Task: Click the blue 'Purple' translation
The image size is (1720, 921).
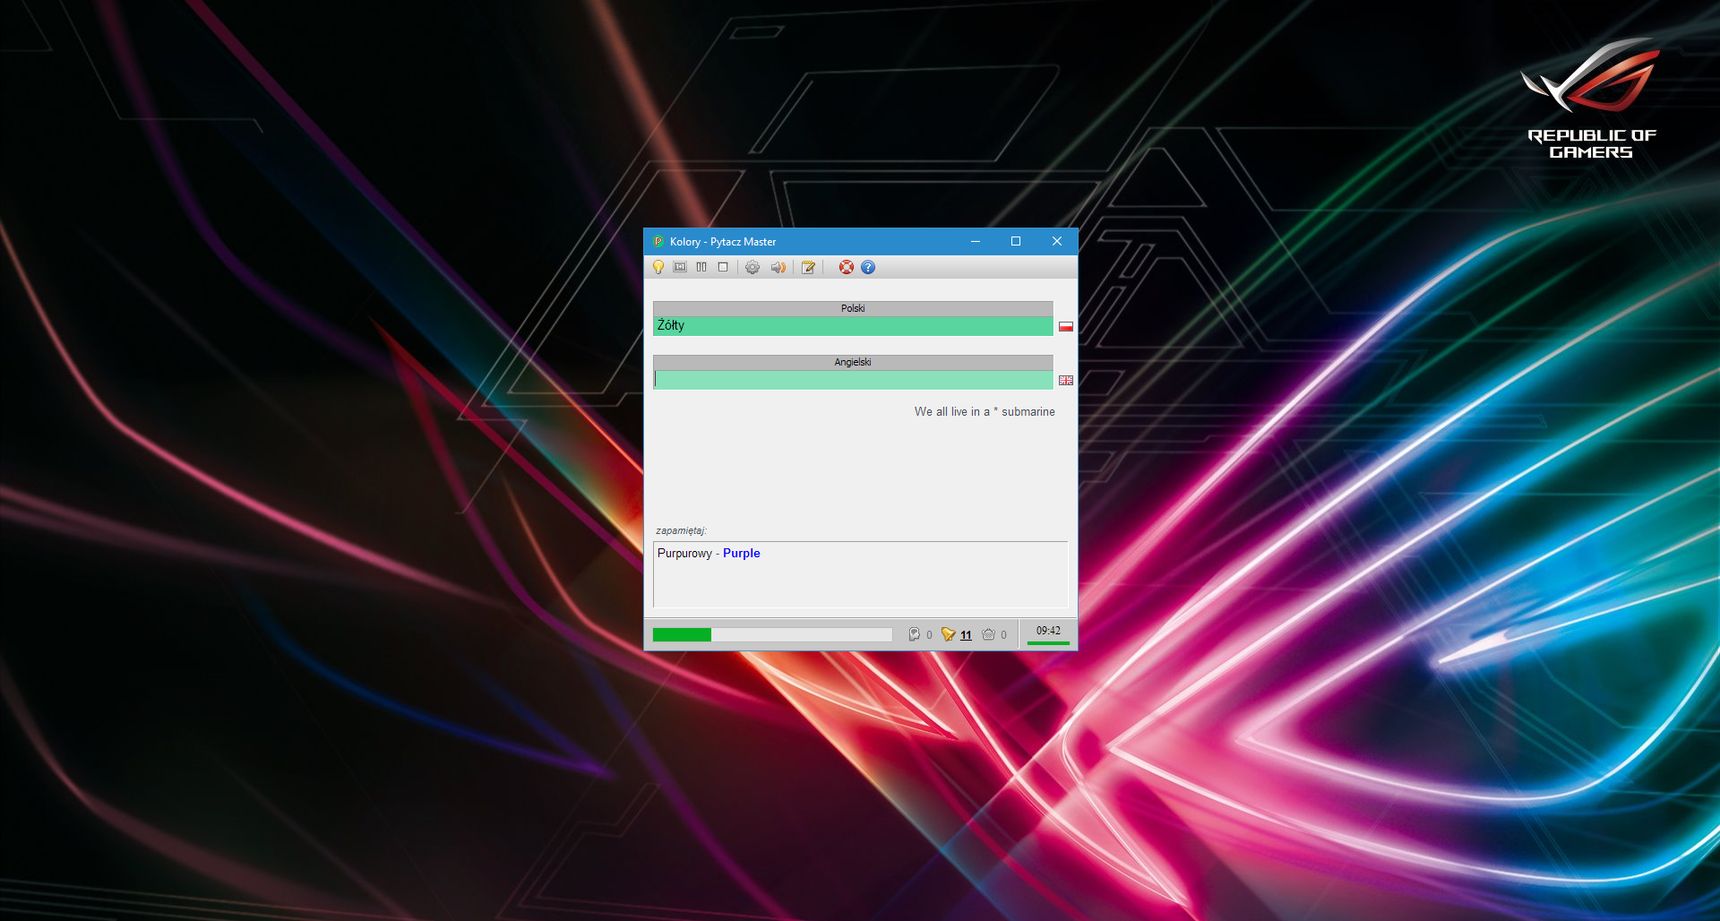Action: pos(741,553)
